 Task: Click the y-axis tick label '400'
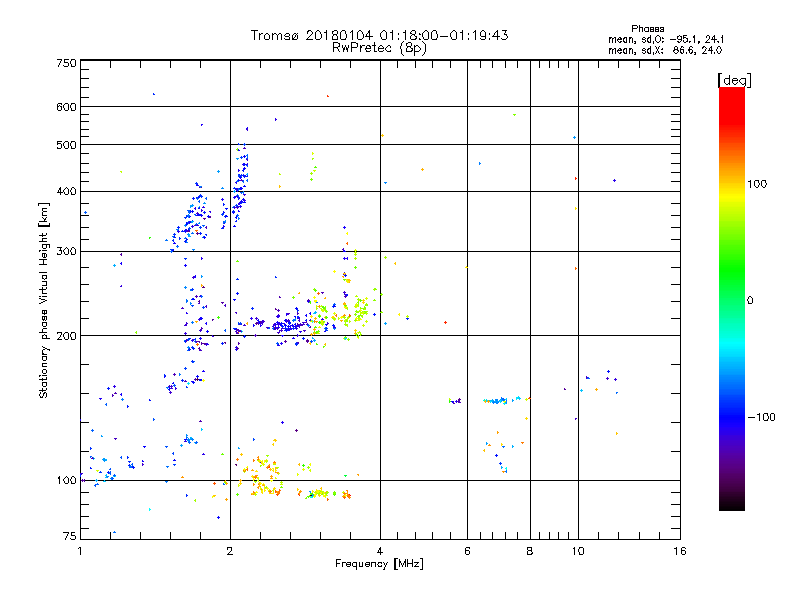point(67,191)
